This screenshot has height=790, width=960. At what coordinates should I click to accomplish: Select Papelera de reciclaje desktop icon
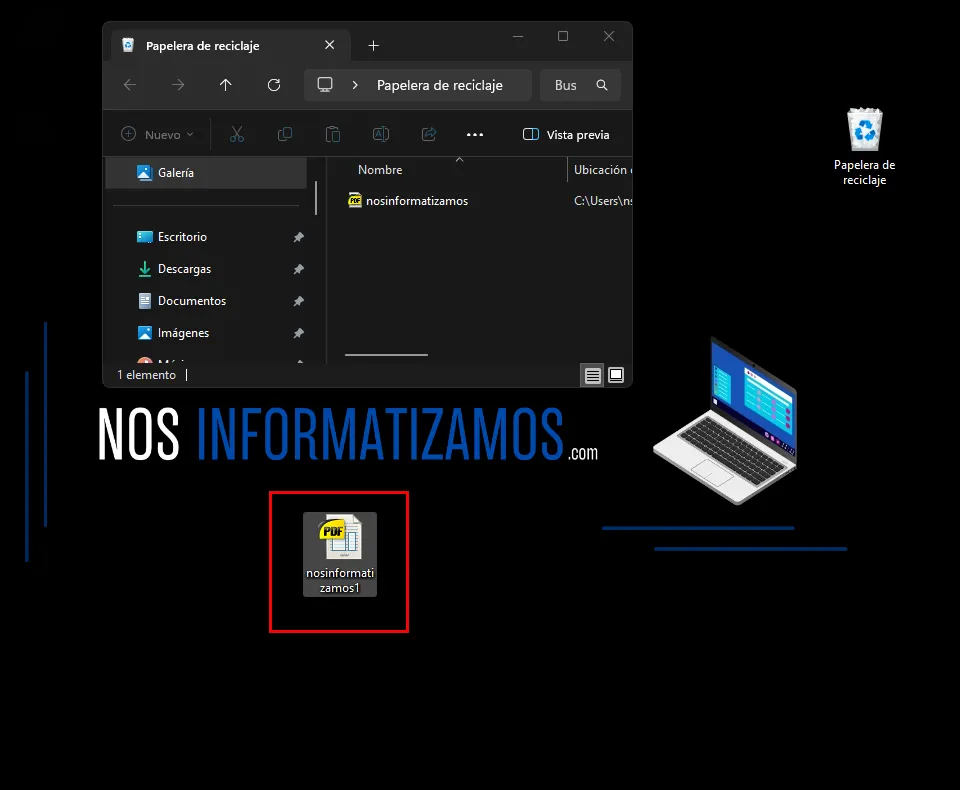(x=864, y=147)
